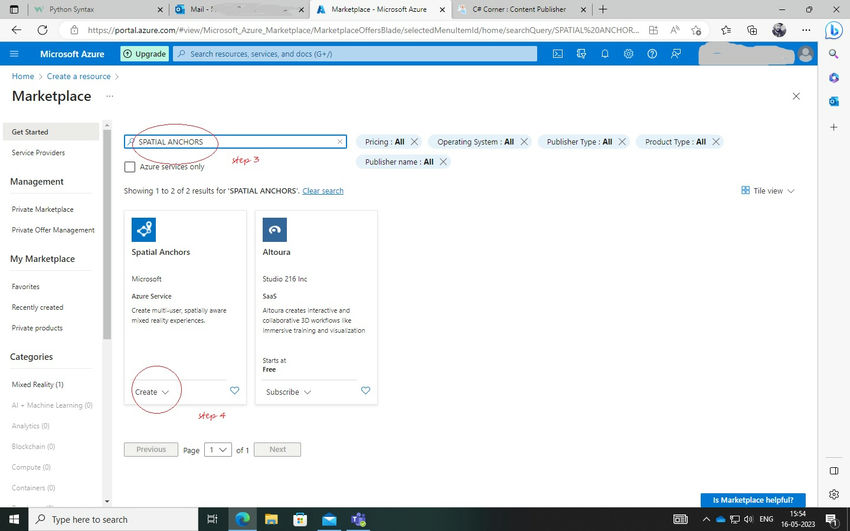Select Service Providers in sidebar
The image size is (850, 531).
pyautogui.click(x=38, y=153)
